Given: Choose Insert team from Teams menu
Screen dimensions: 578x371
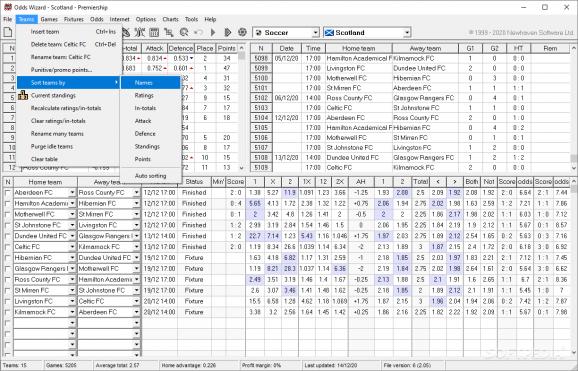Looking at the screenshot, I should tap(69, 32).
